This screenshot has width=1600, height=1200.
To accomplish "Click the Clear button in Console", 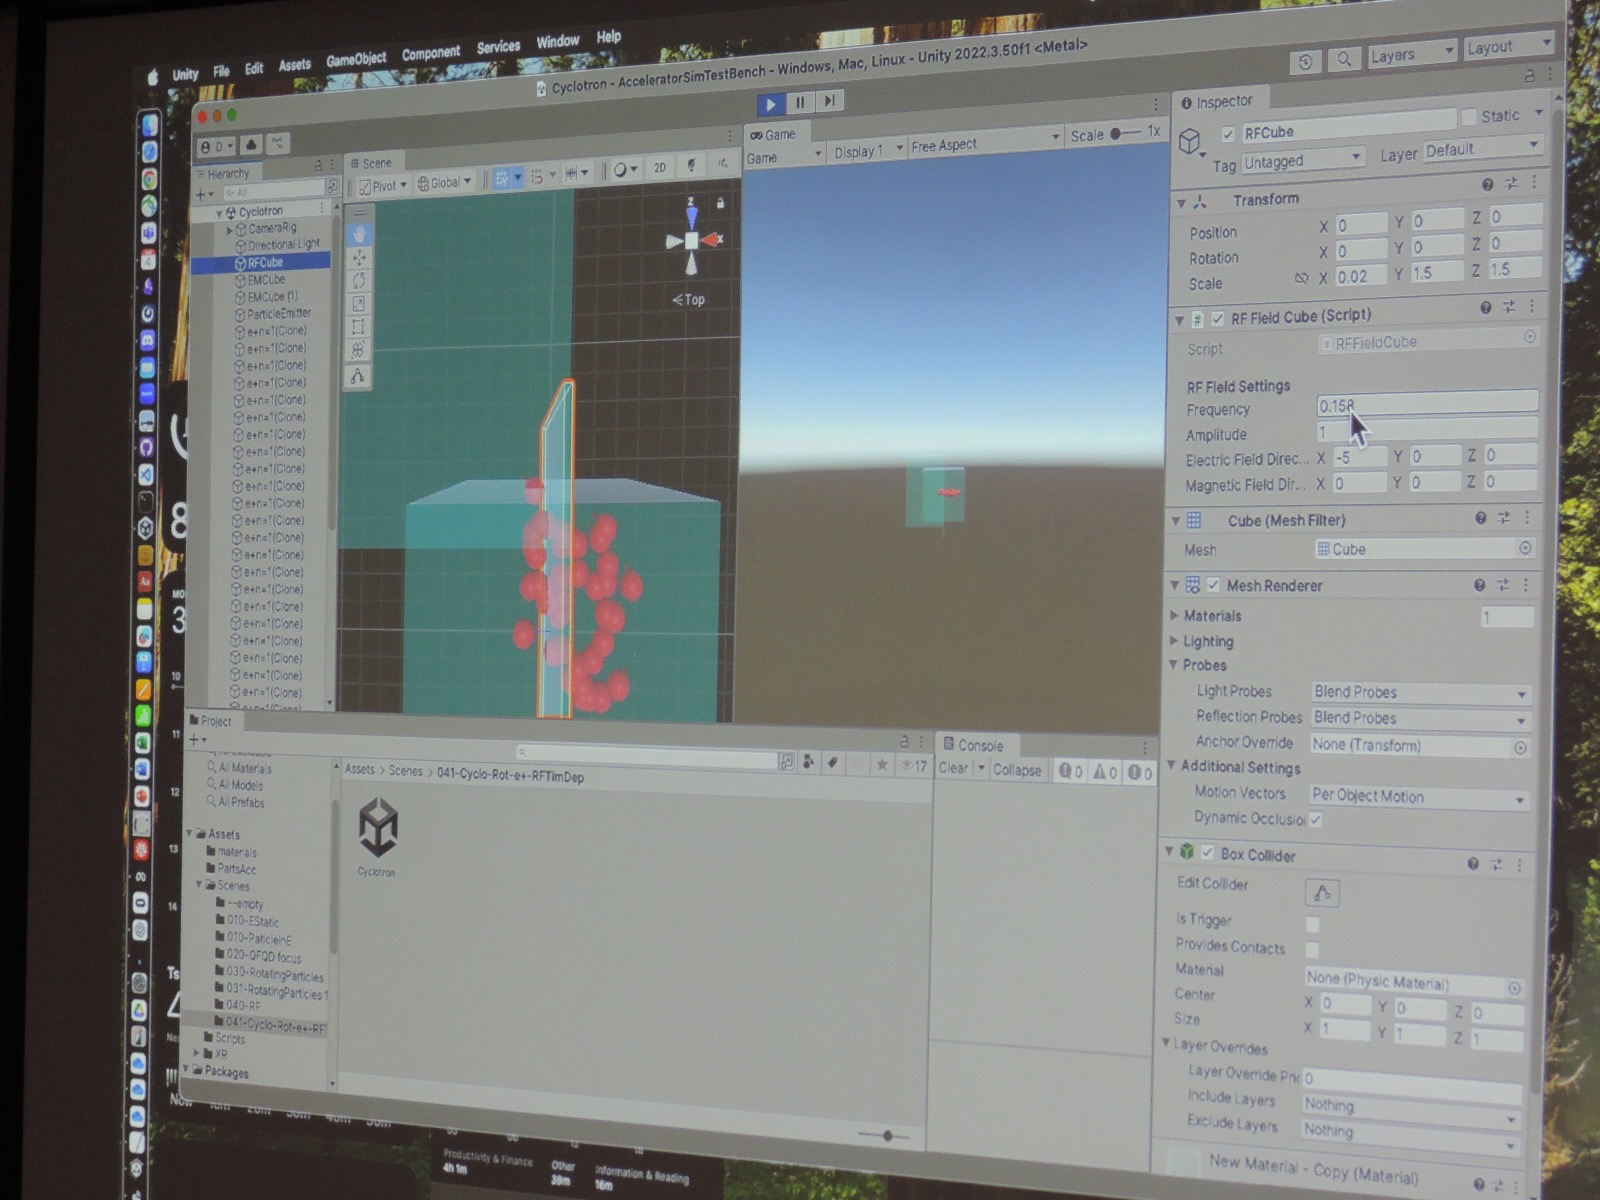I will coord(953,768).
